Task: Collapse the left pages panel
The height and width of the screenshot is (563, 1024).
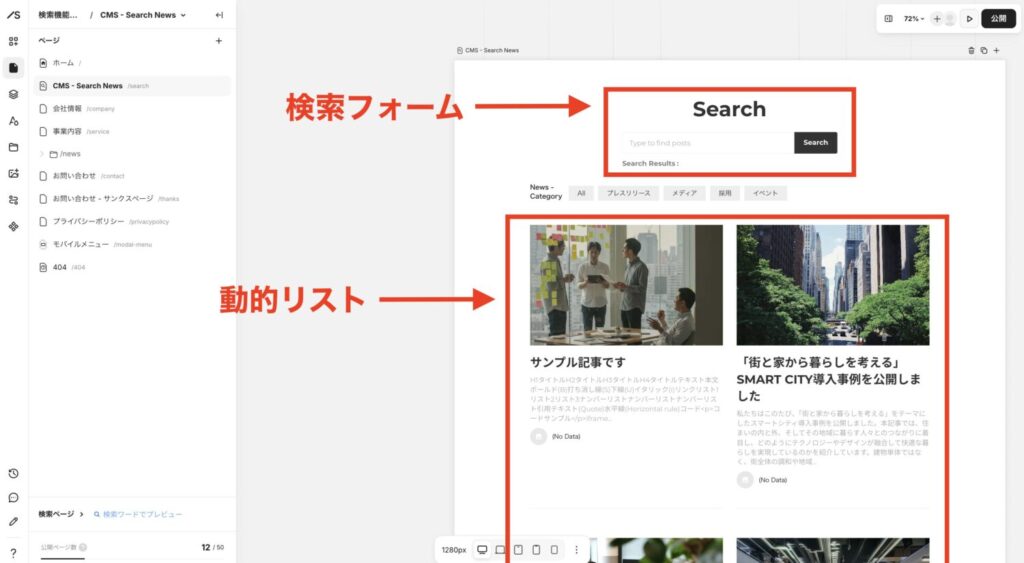Action: pyautogui.click(x=219, y=15)
